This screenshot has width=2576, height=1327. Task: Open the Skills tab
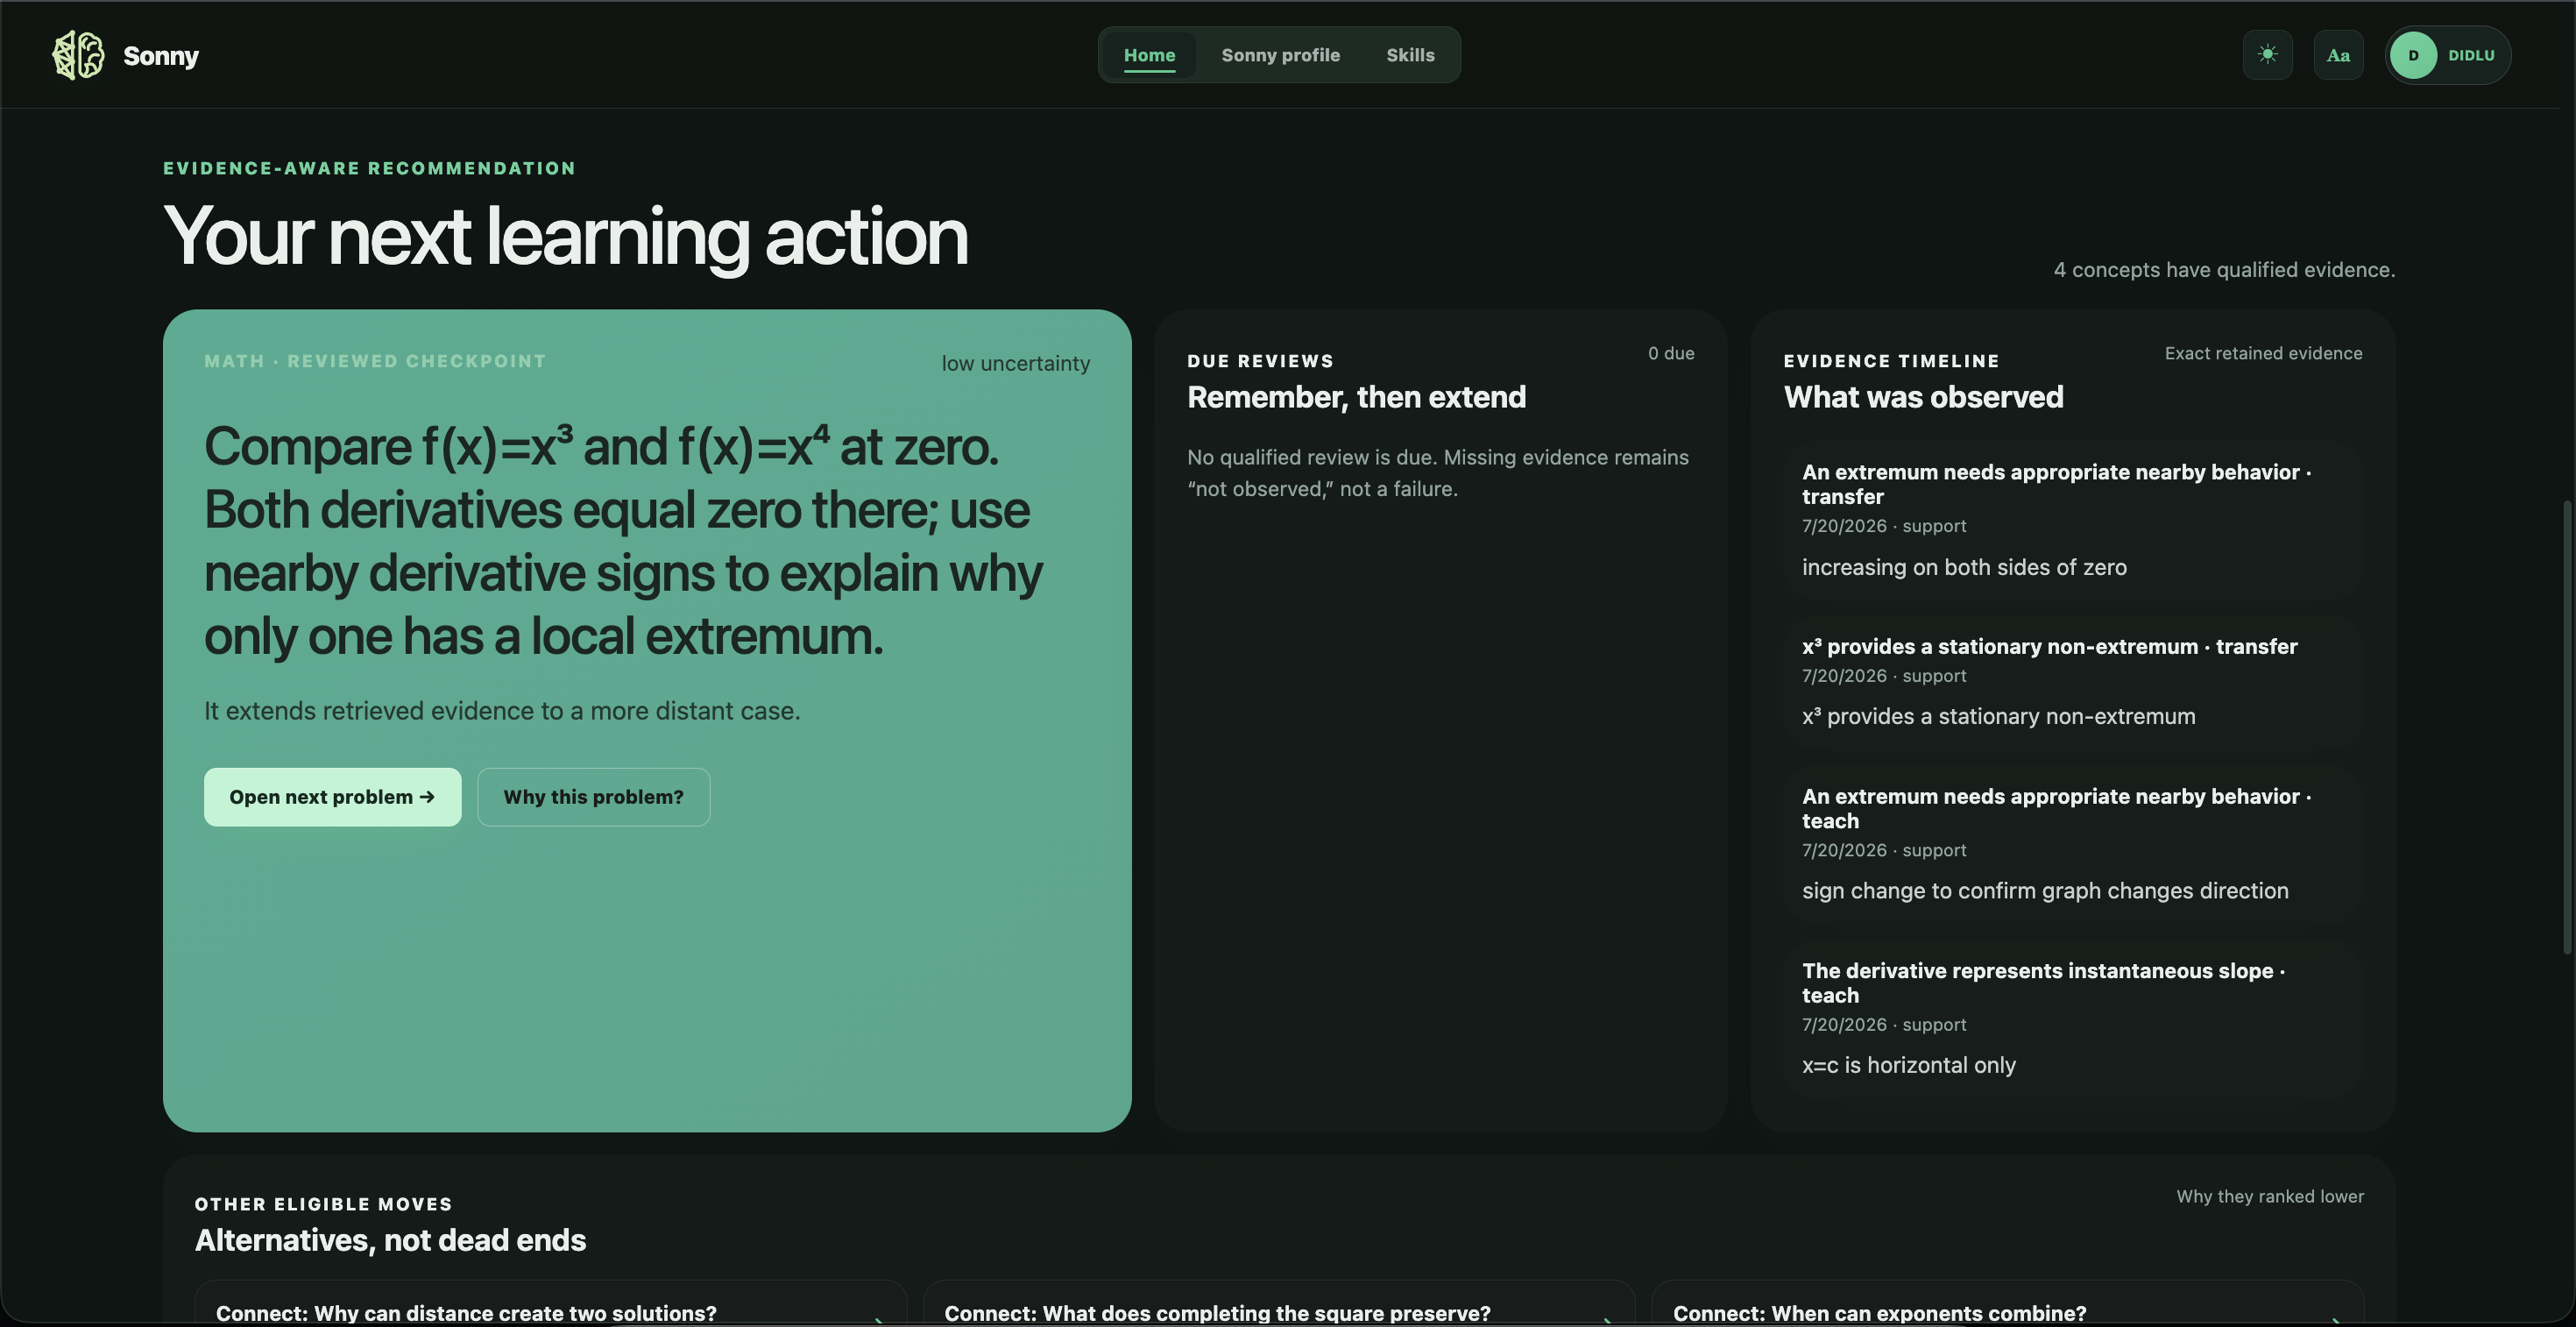coord(1410,55)
